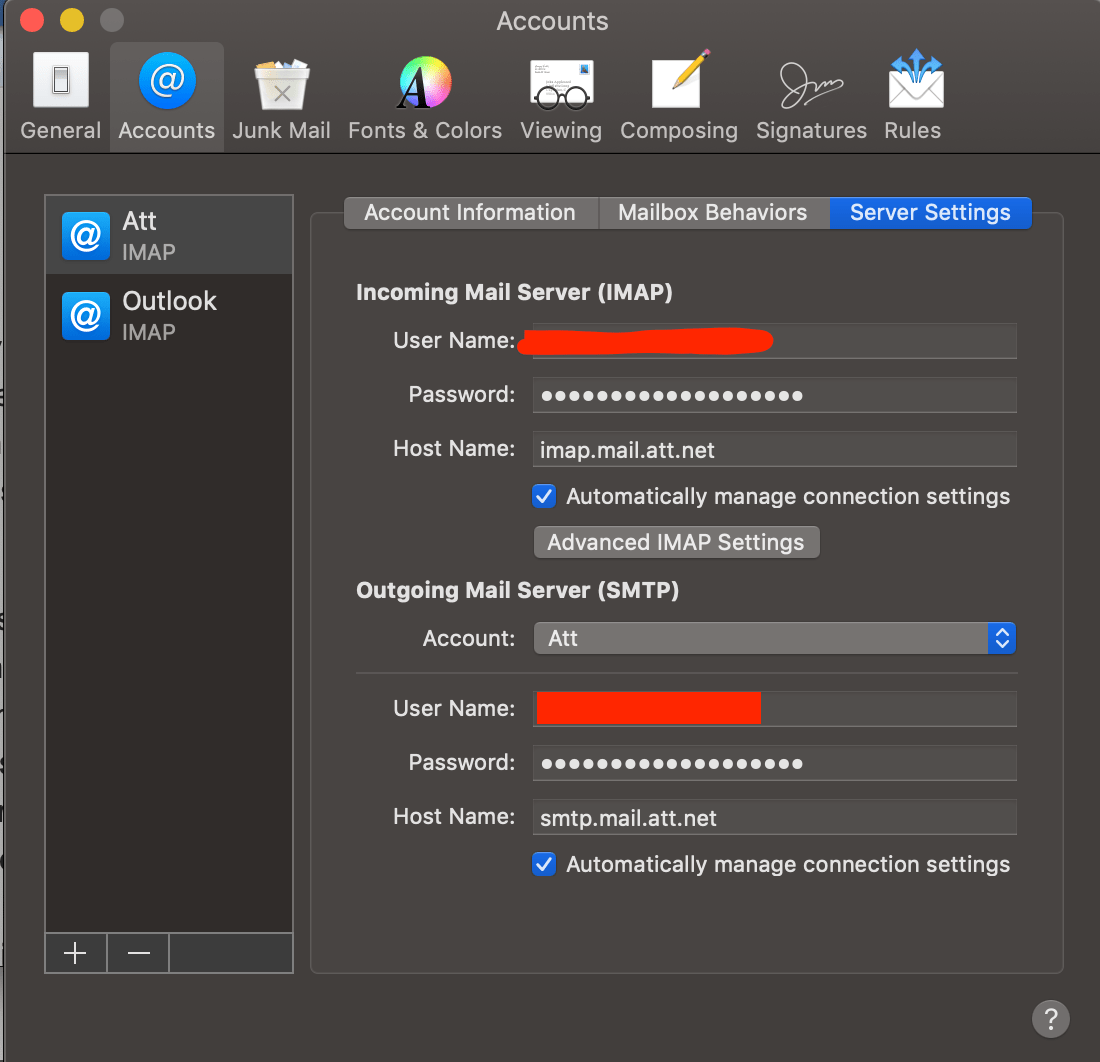Switch to Account Information tab
1100x1062 pixels.
470,213
